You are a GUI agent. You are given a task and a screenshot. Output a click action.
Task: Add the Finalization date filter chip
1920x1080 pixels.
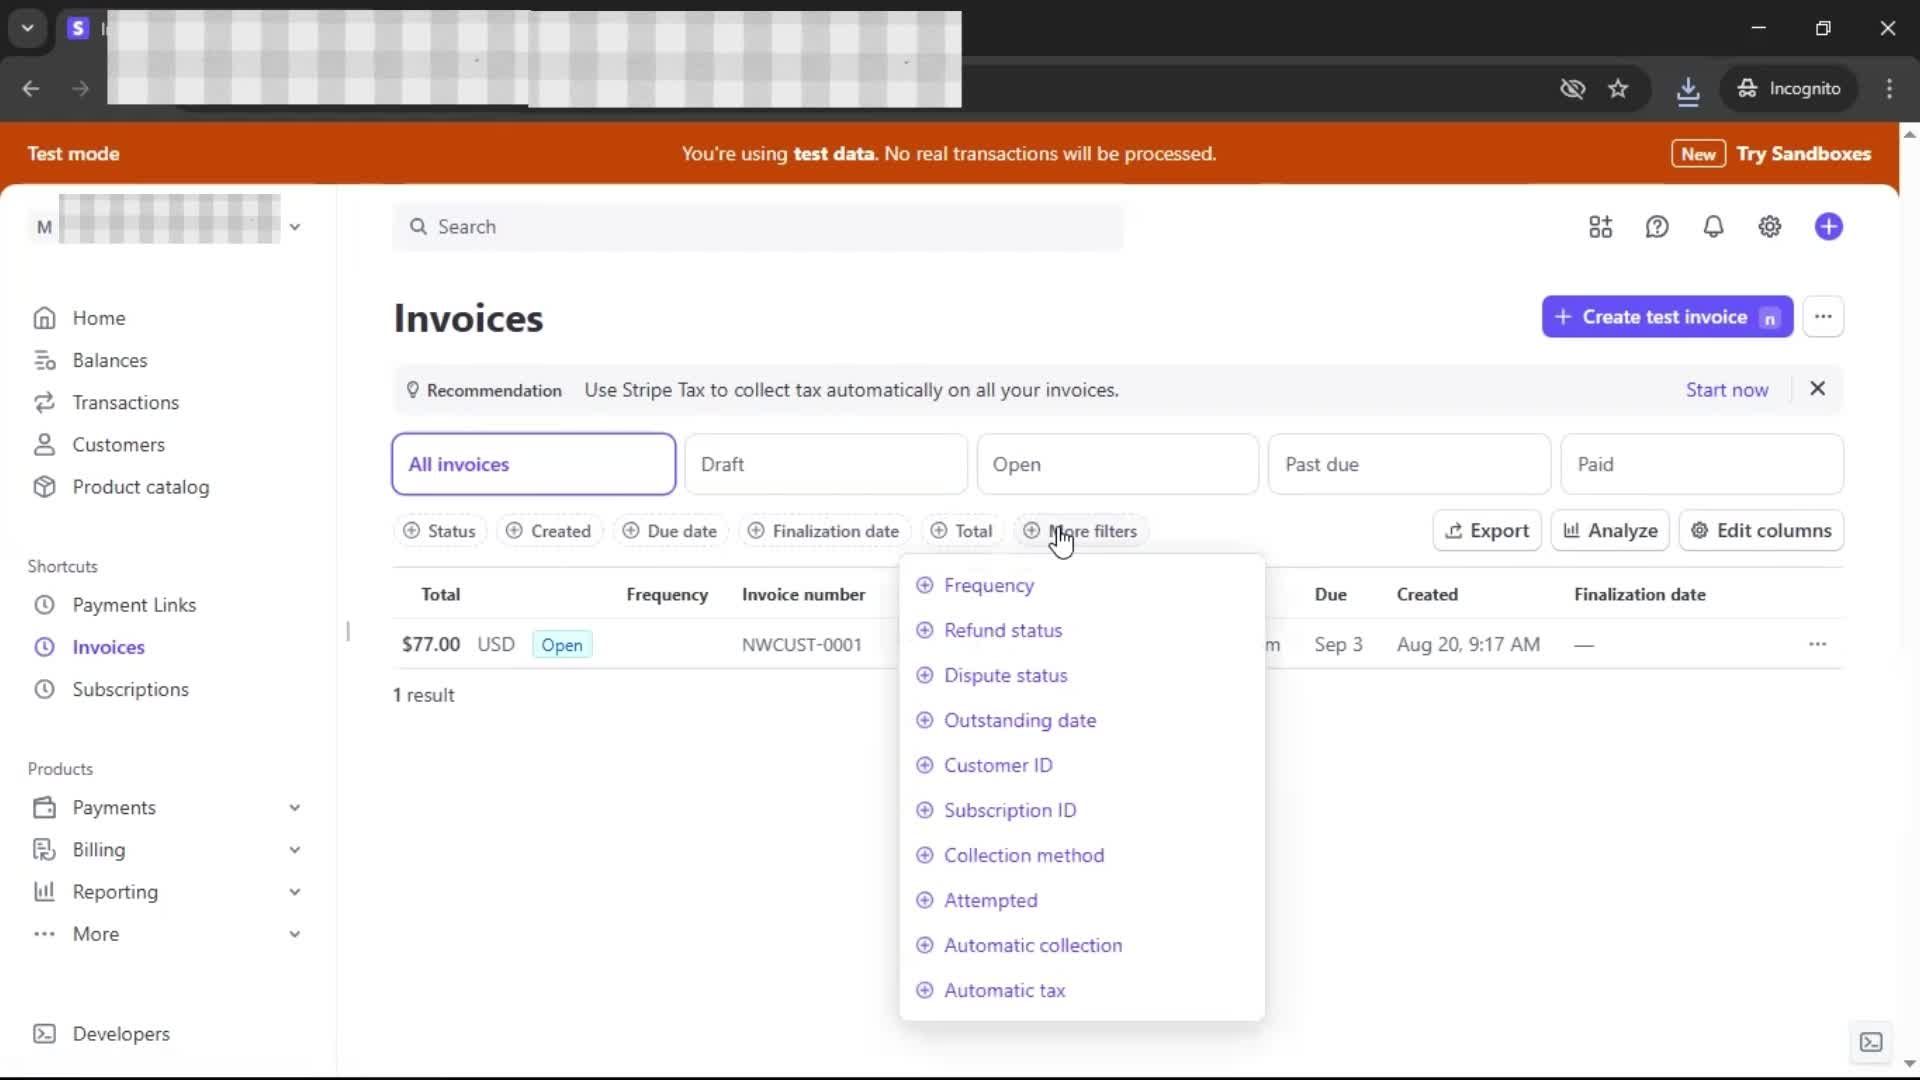pyautogui.click(x=823, y=531)
